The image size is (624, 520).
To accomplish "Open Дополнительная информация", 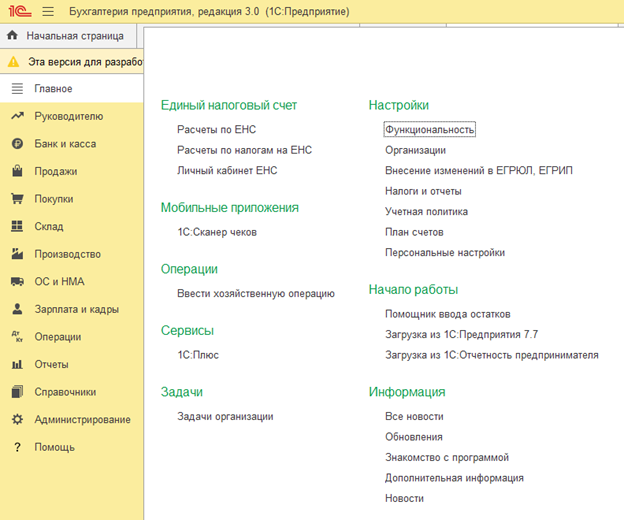I will click(454, 478).
